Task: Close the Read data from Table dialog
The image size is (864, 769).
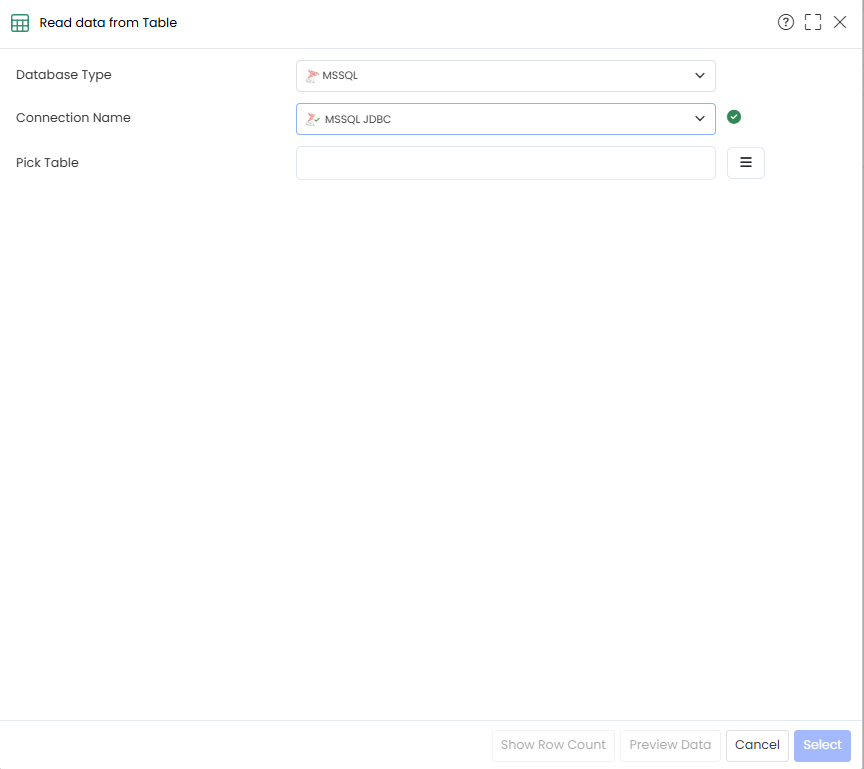Action: tap(839, 23)
